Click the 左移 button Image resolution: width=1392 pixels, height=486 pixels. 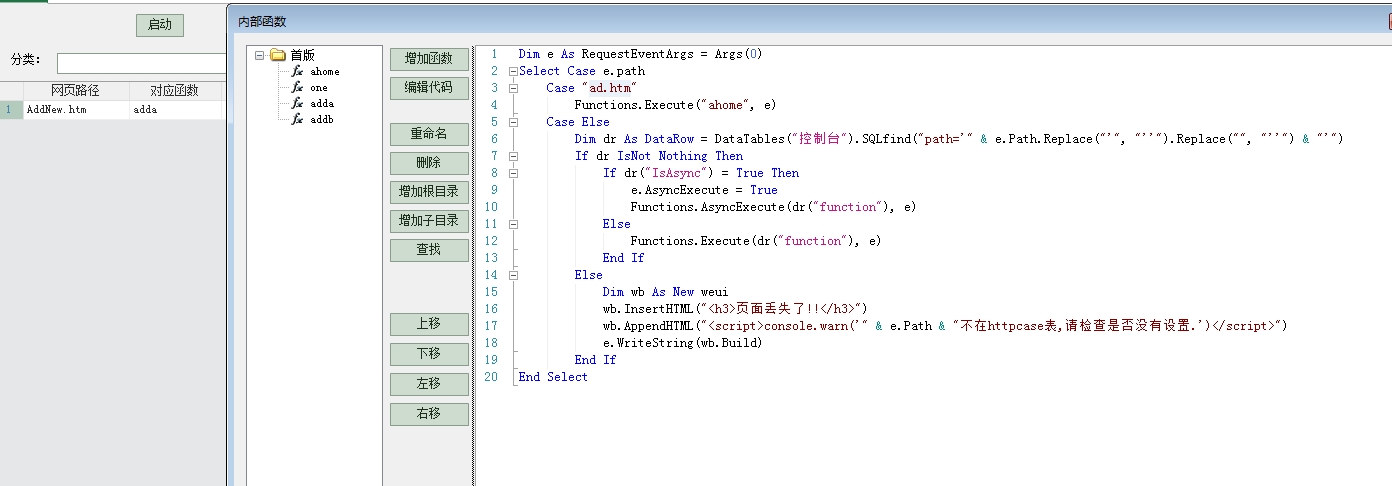[429, 384]
